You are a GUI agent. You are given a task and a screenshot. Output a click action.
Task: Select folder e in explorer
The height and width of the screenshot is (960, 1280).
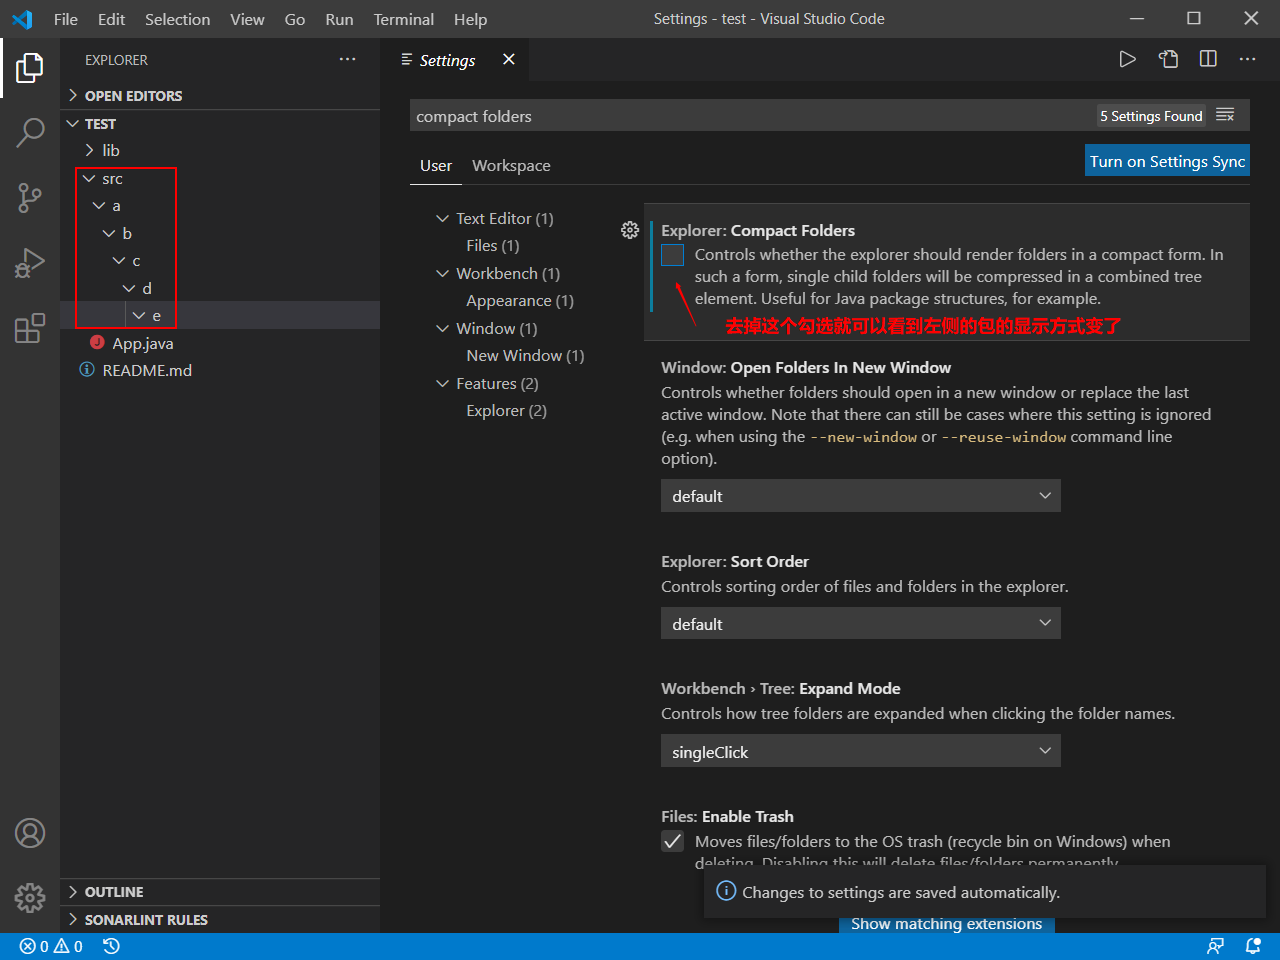coord(220,316)
